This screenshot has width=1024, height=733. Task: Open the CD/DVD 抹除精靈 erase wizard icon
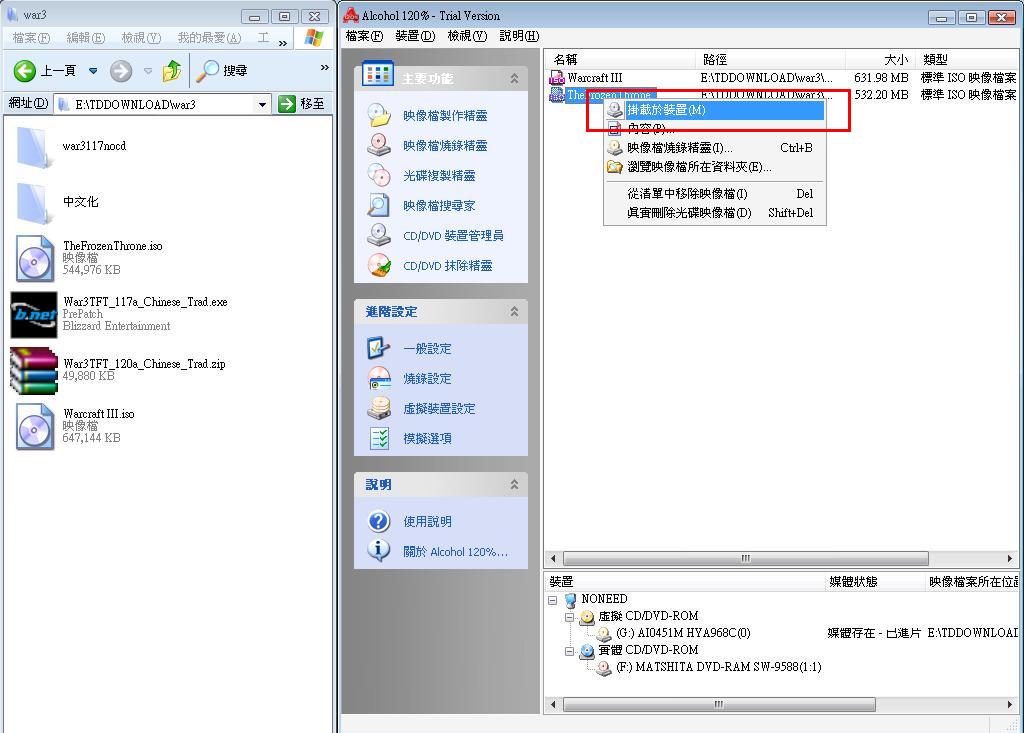tap(379, 265)
